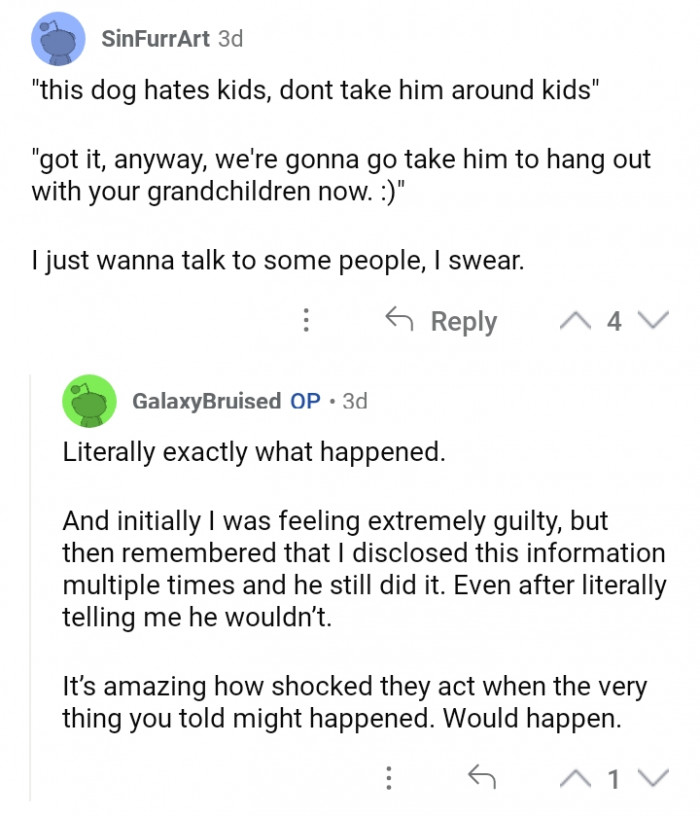700x816 pixels.
Task: Downvote GalaxyBruised's reply
Action: tap(653, 775)
